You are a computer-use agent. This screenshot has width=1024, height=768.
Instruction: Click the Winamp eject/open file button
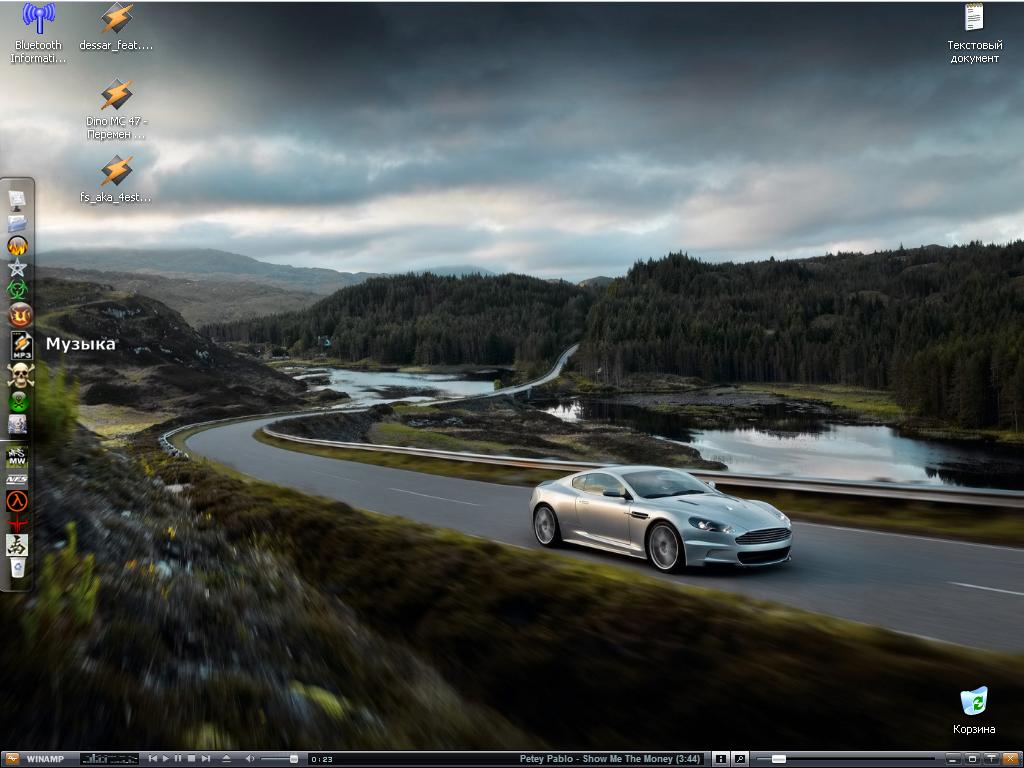tap(226, 759)
